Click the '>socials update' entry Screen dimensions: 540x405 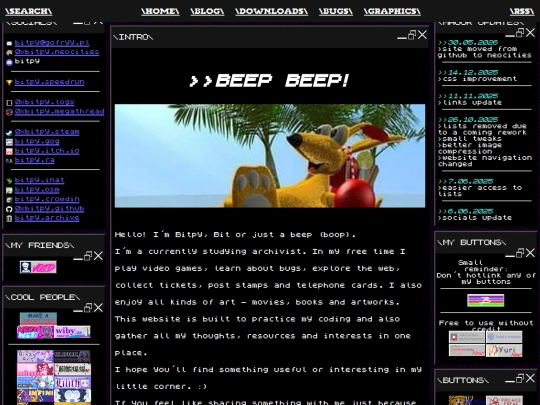click(475, 218)
